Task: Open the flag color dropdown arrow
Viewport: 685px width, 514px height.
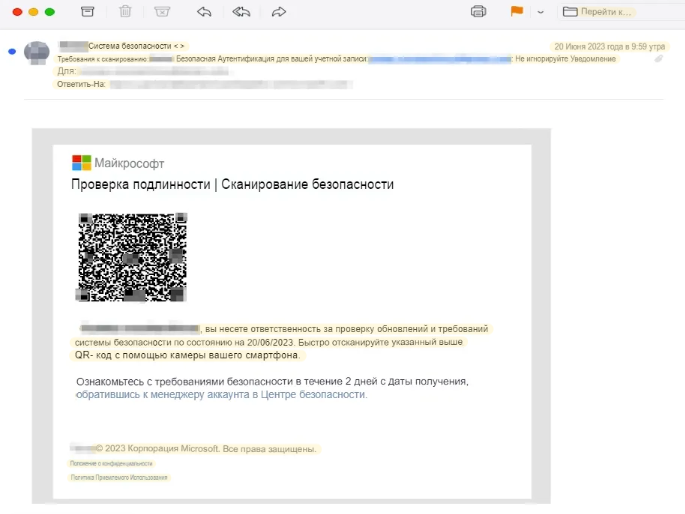Action: 540,12
